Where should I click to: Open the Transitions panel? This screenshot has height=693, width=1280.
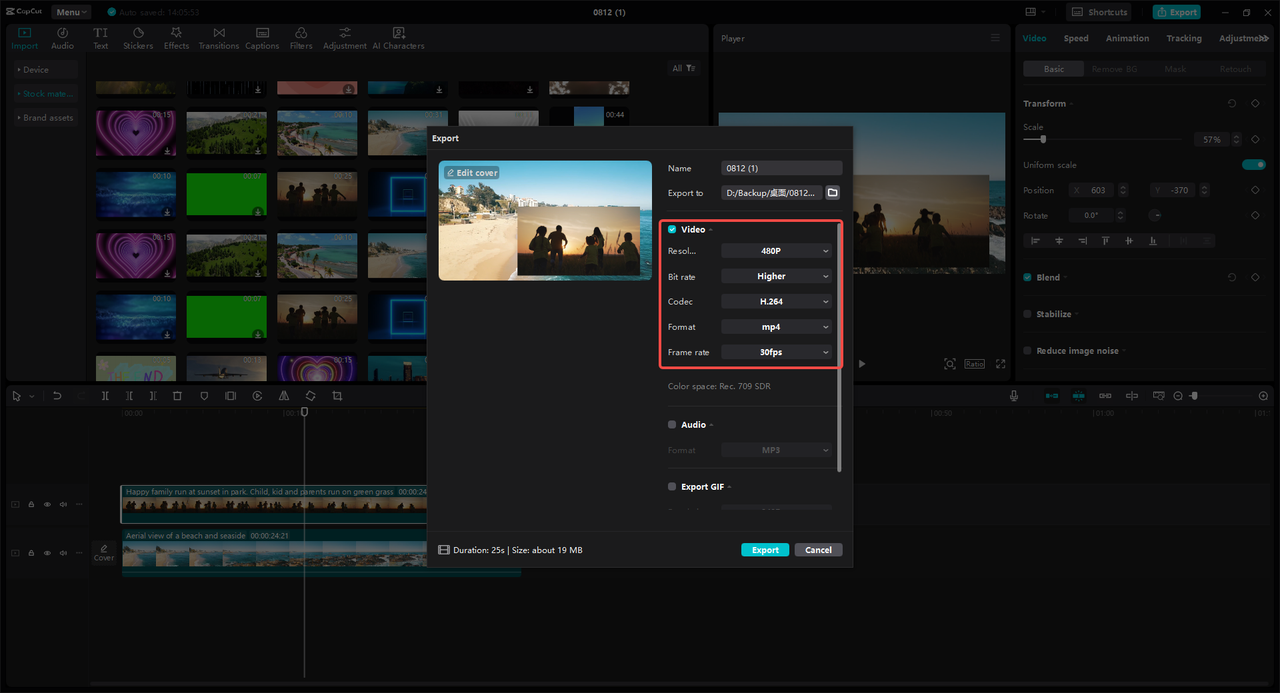[219, 39]
